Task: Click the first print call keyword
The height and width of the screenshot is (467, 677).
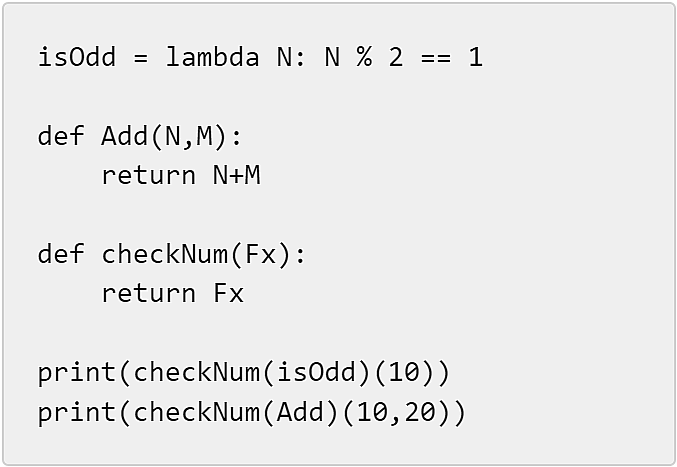Action: coord(77,372)
